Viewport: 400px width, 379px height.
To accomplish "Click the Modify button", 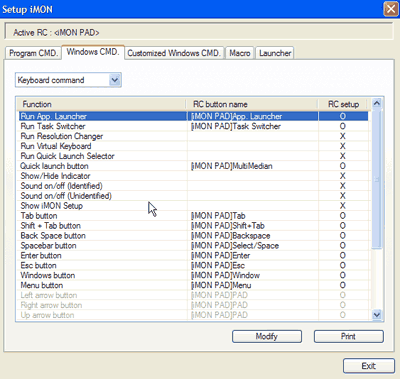I will click(x=267, y=336).
